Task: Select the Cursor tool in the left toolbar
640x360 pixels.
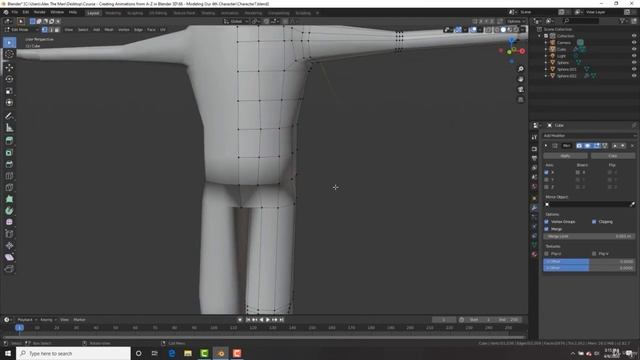Action: [x=9, y=54]
